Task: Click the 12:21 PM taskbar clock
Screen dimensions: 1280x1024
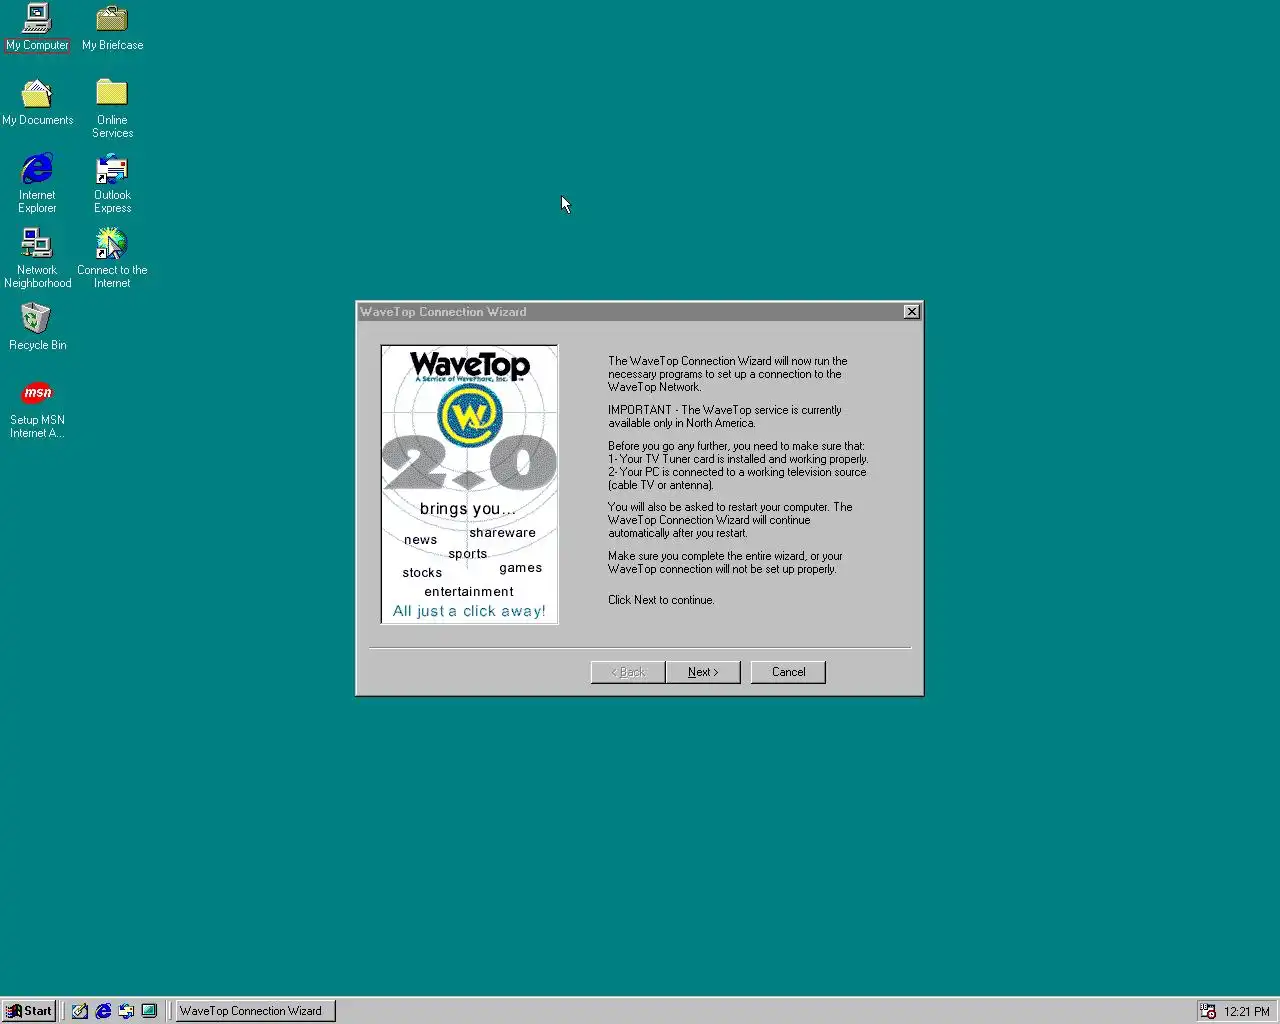Action: 1246,1011
